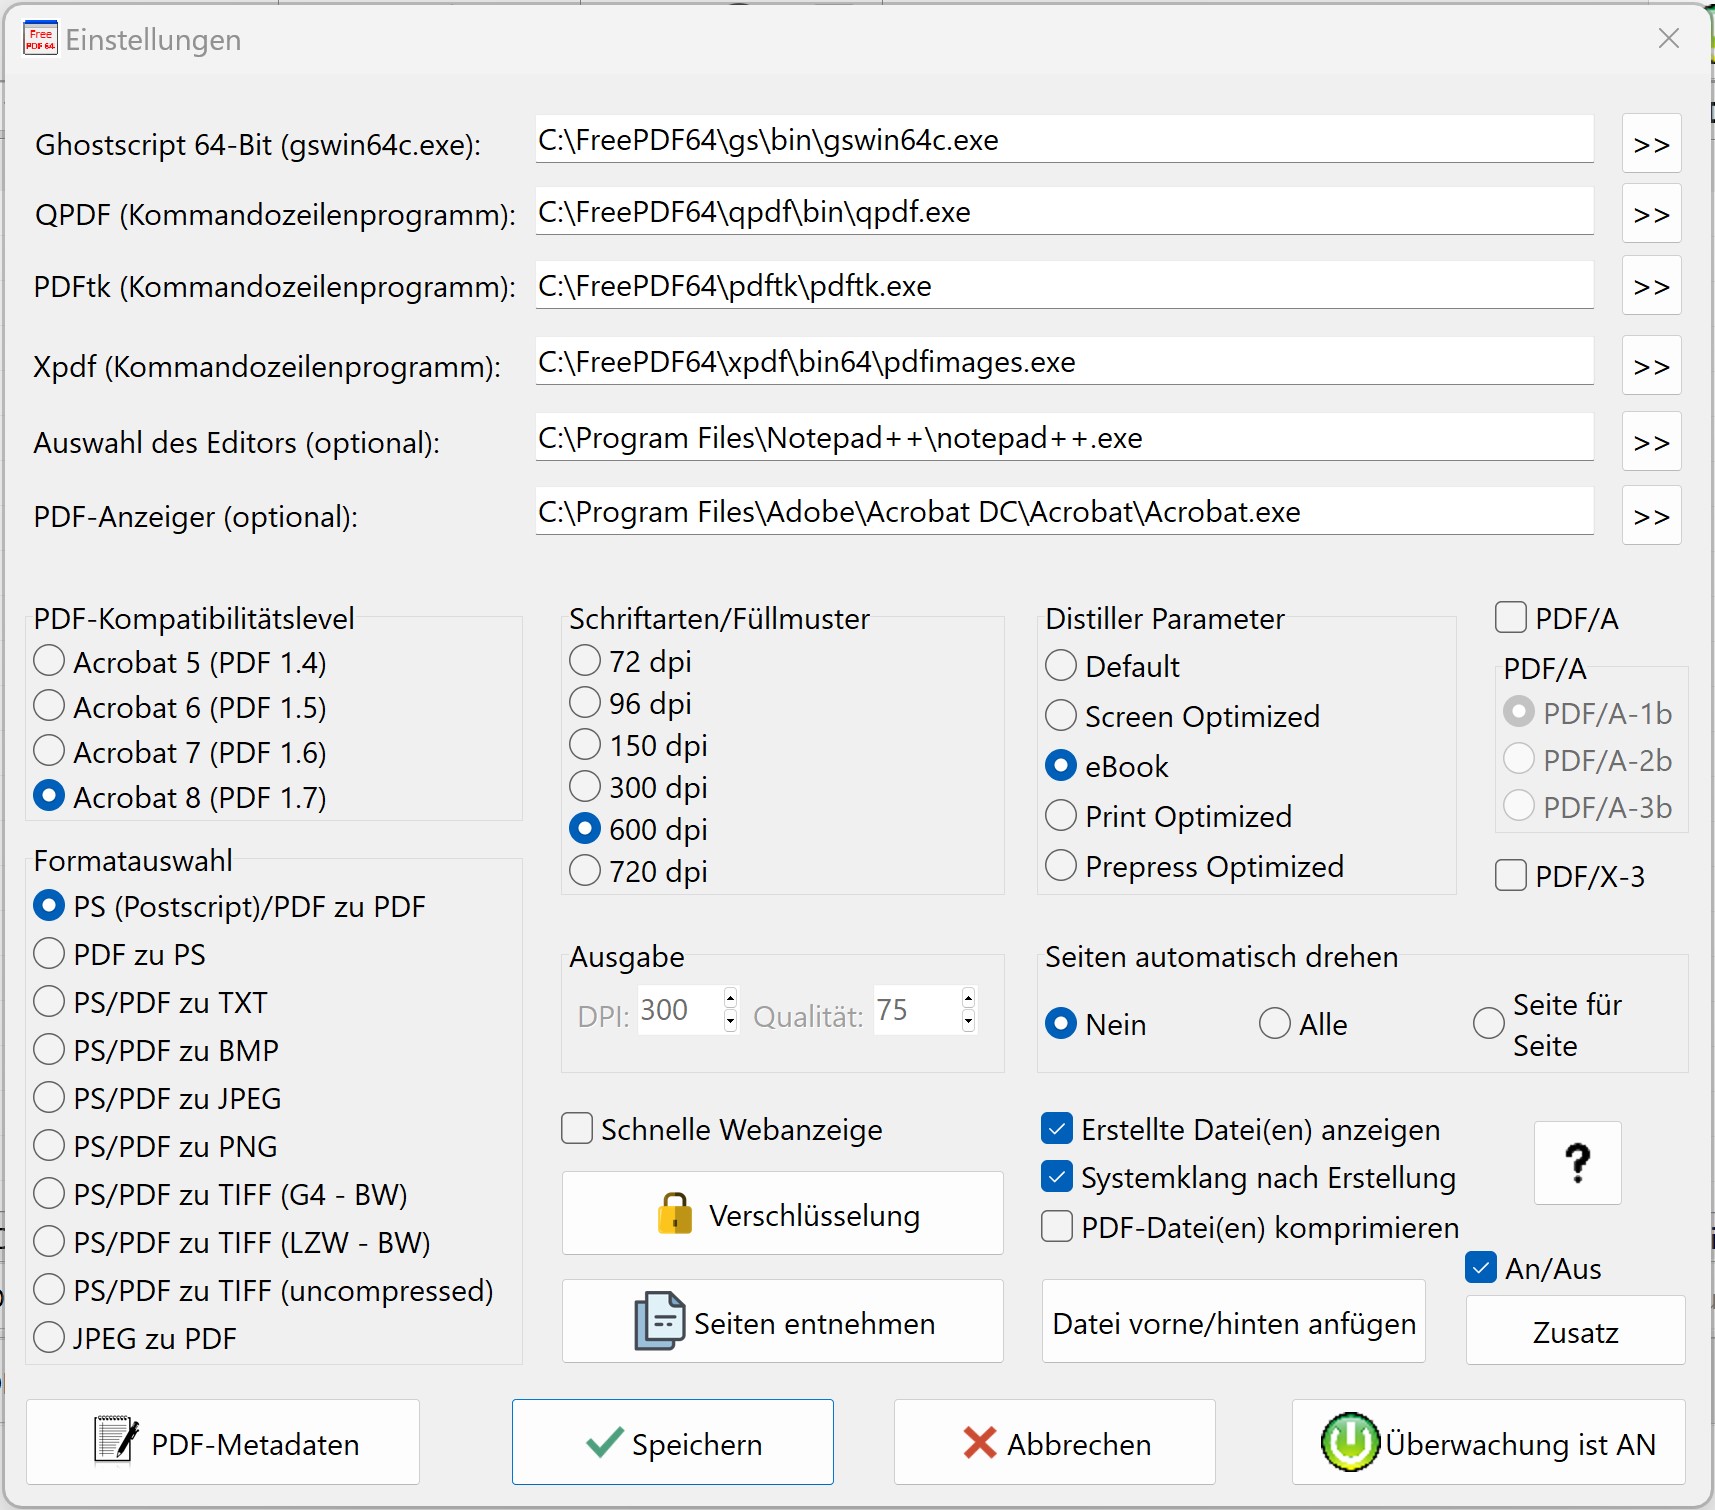Select Print Optimized distiller parameter
This screenshot has height=1510, width=1715.
(x=1168, y=816)
